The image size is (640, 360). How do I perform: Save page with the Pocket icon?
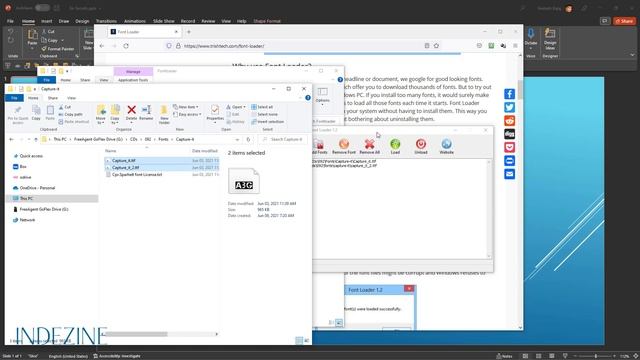point(509,147)
